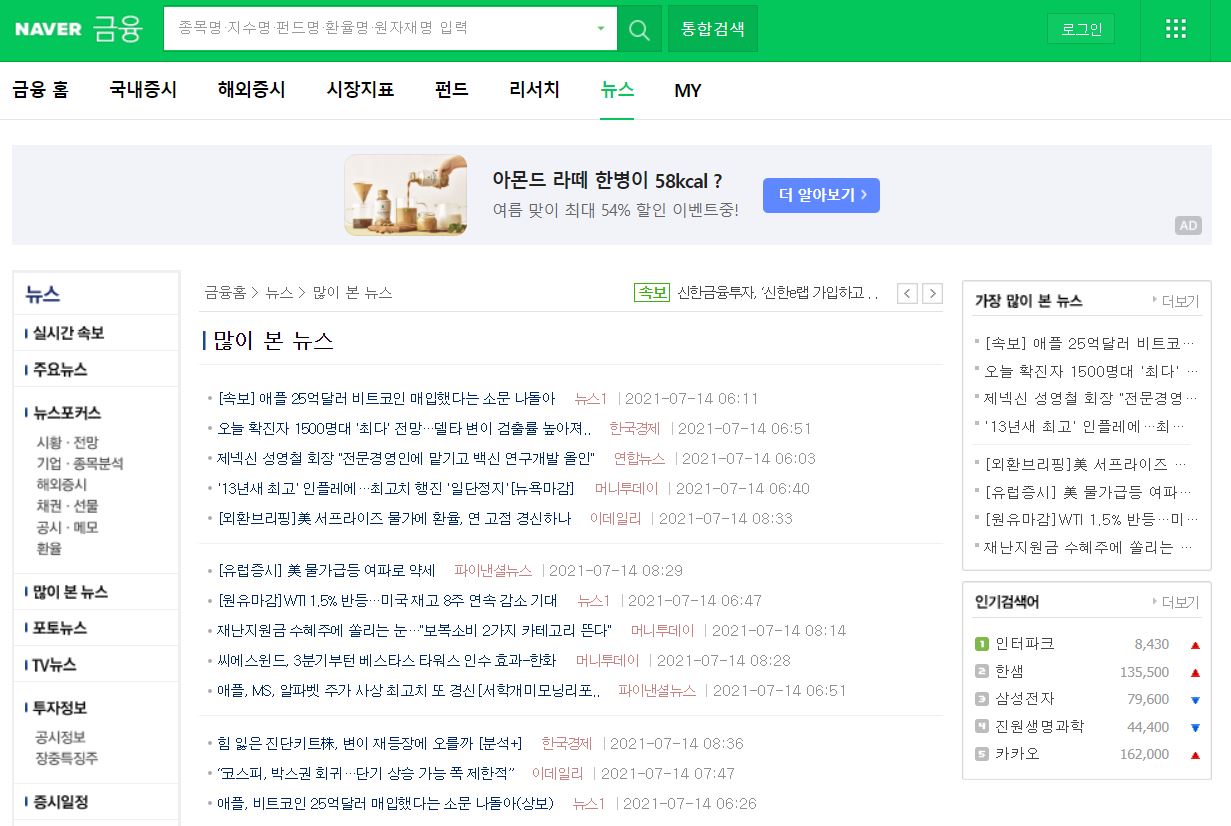
Task: Open 카카오 in popular searches
Action: tap(1017, 754)
